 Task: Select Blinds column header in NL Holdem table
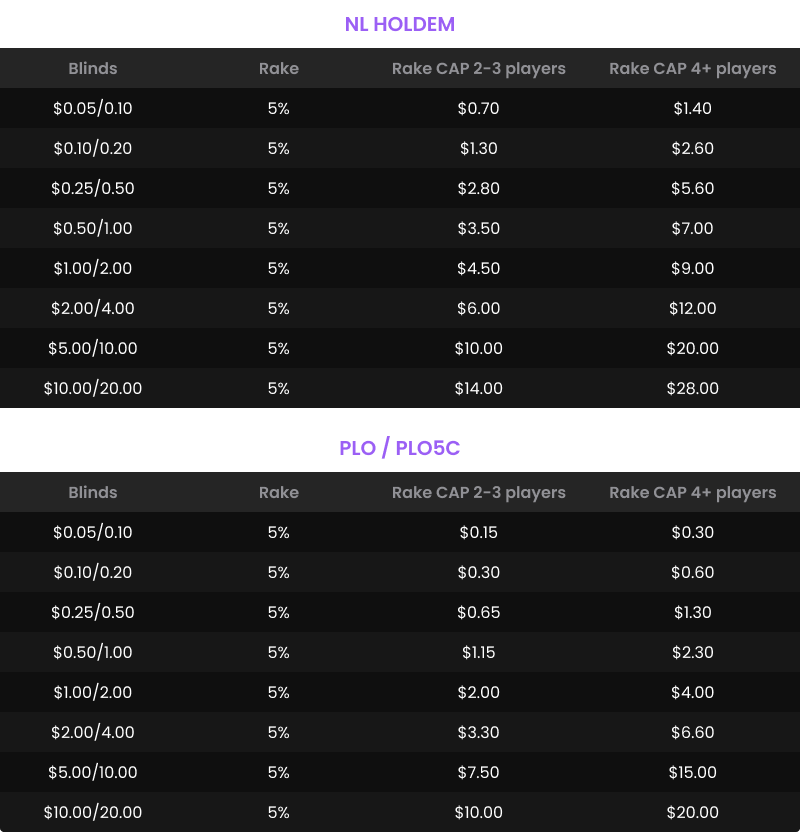(93, 69)
